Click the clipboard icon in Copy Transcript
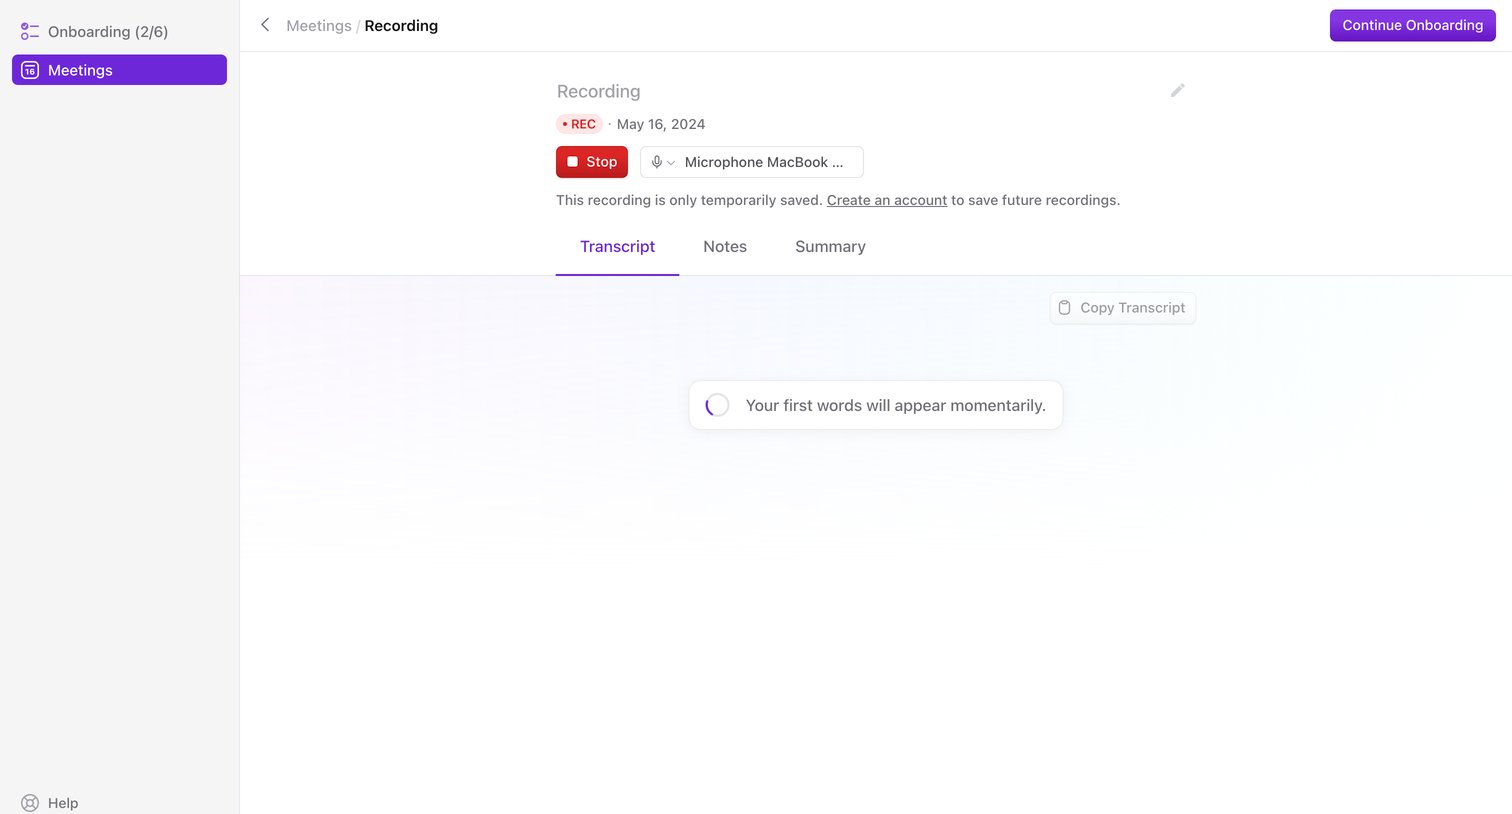This screenshot has width=1512, height=814. 1065,308
